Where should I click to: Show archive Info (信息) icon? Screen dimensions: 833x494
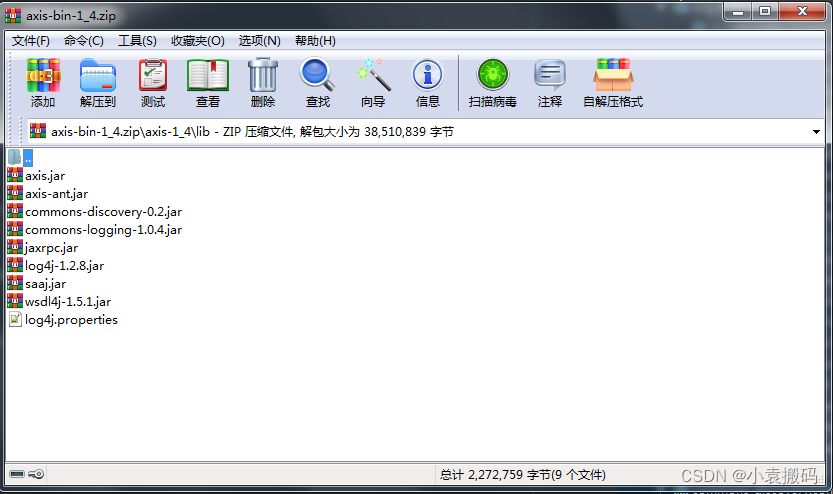[428, 75]
